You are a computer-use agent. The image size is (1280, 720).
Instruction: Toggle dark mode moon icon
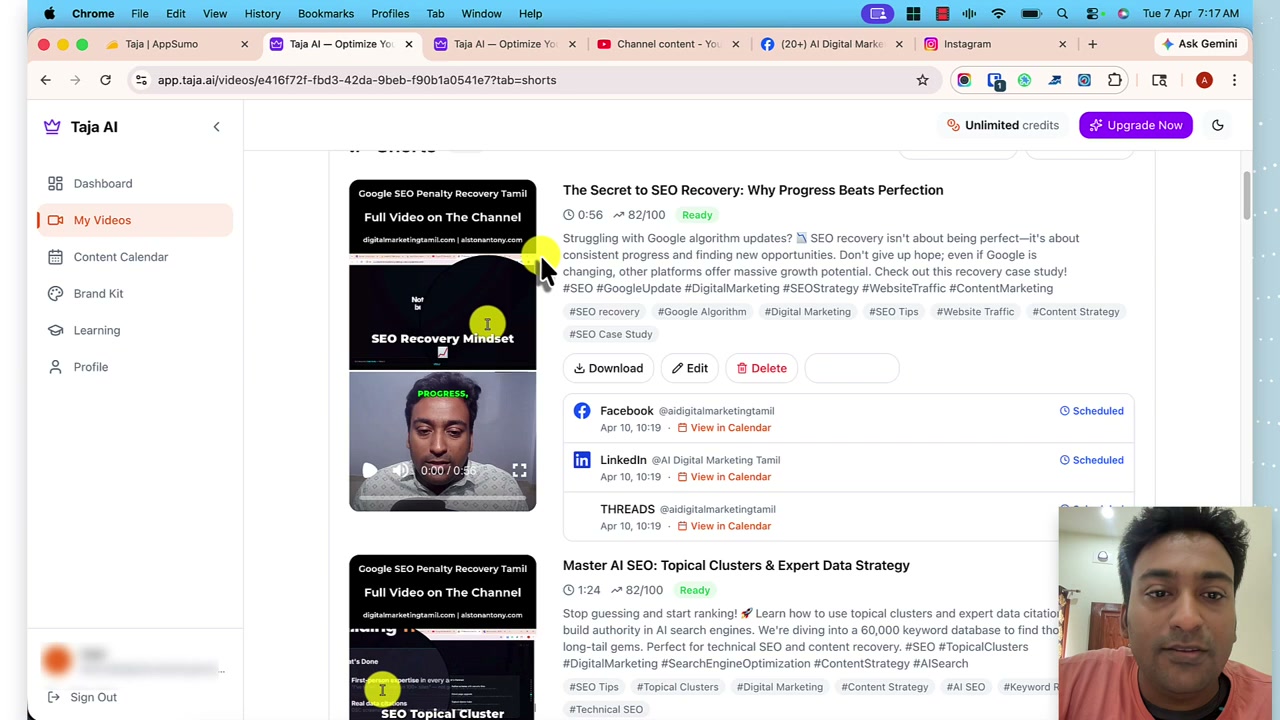1217,125
